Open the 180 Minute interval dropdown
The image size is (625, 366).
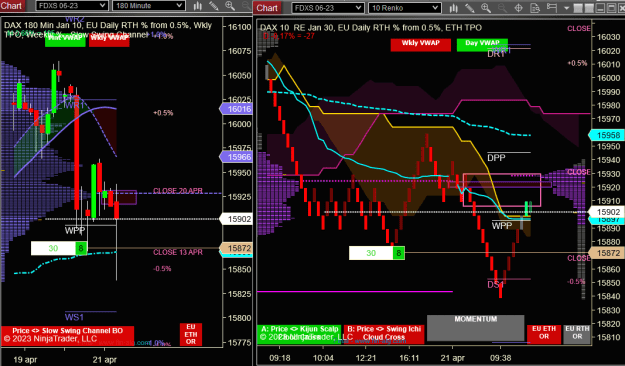coord(149,6)
